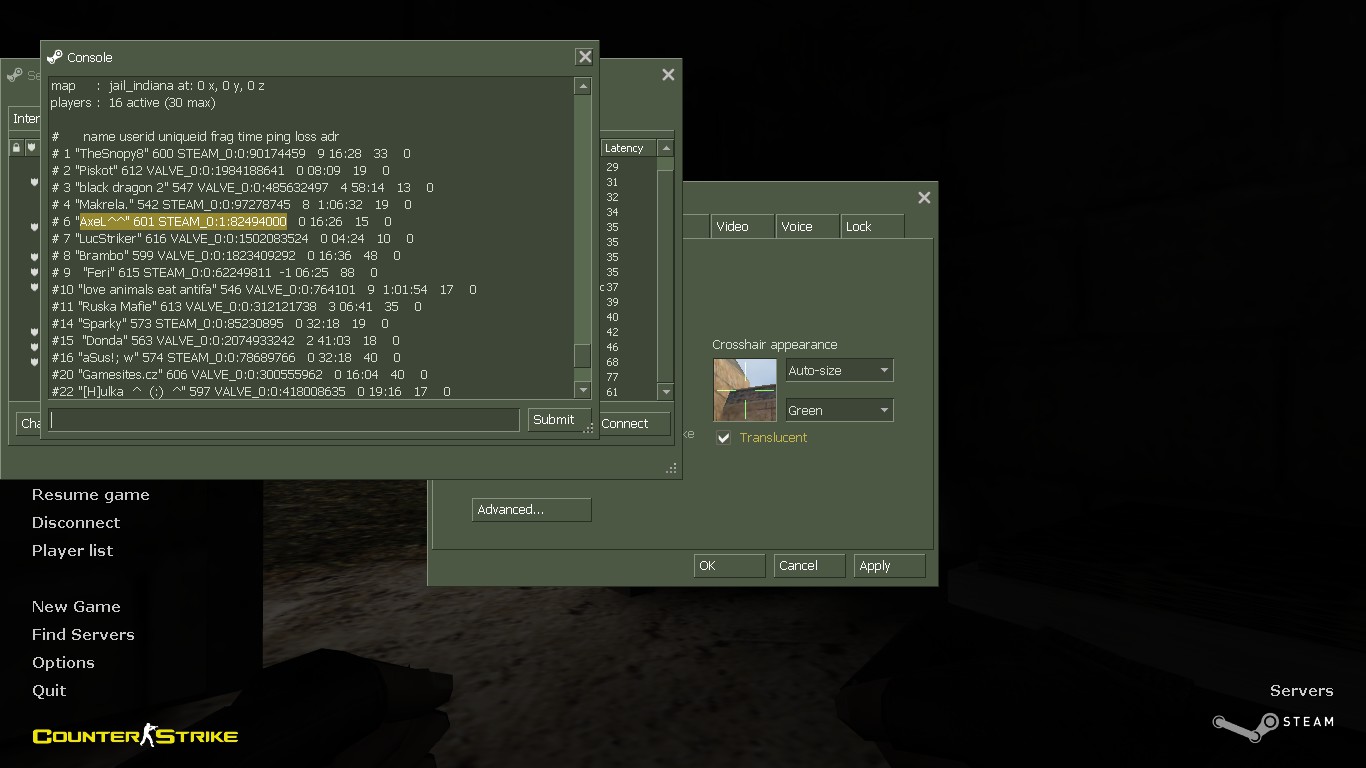Open Find Servers from main menu
Viewport: 1366px width, 768px height.
(83, 635)
